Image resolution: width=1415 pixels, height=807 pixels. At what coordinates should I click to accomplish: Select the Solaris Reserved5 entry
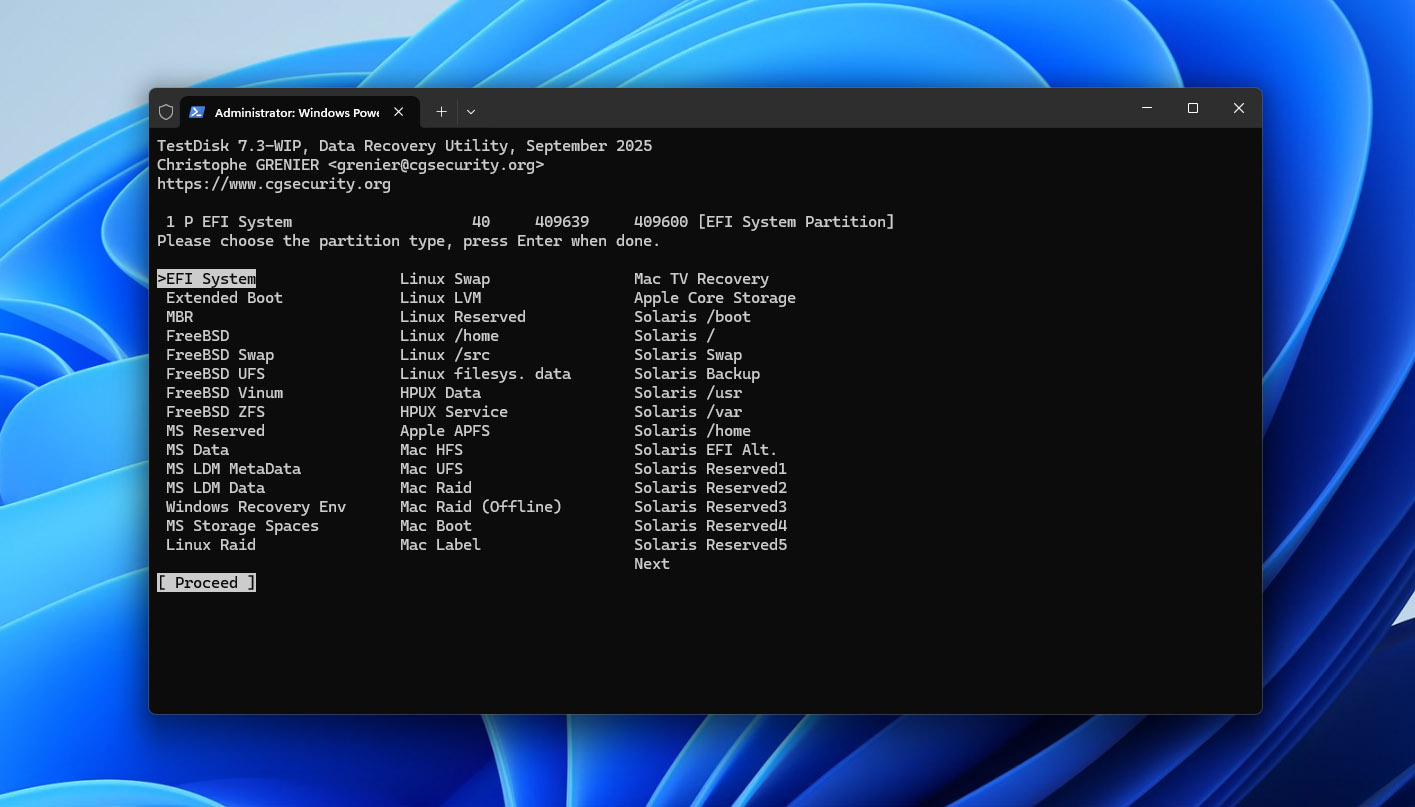click(710, 545)
